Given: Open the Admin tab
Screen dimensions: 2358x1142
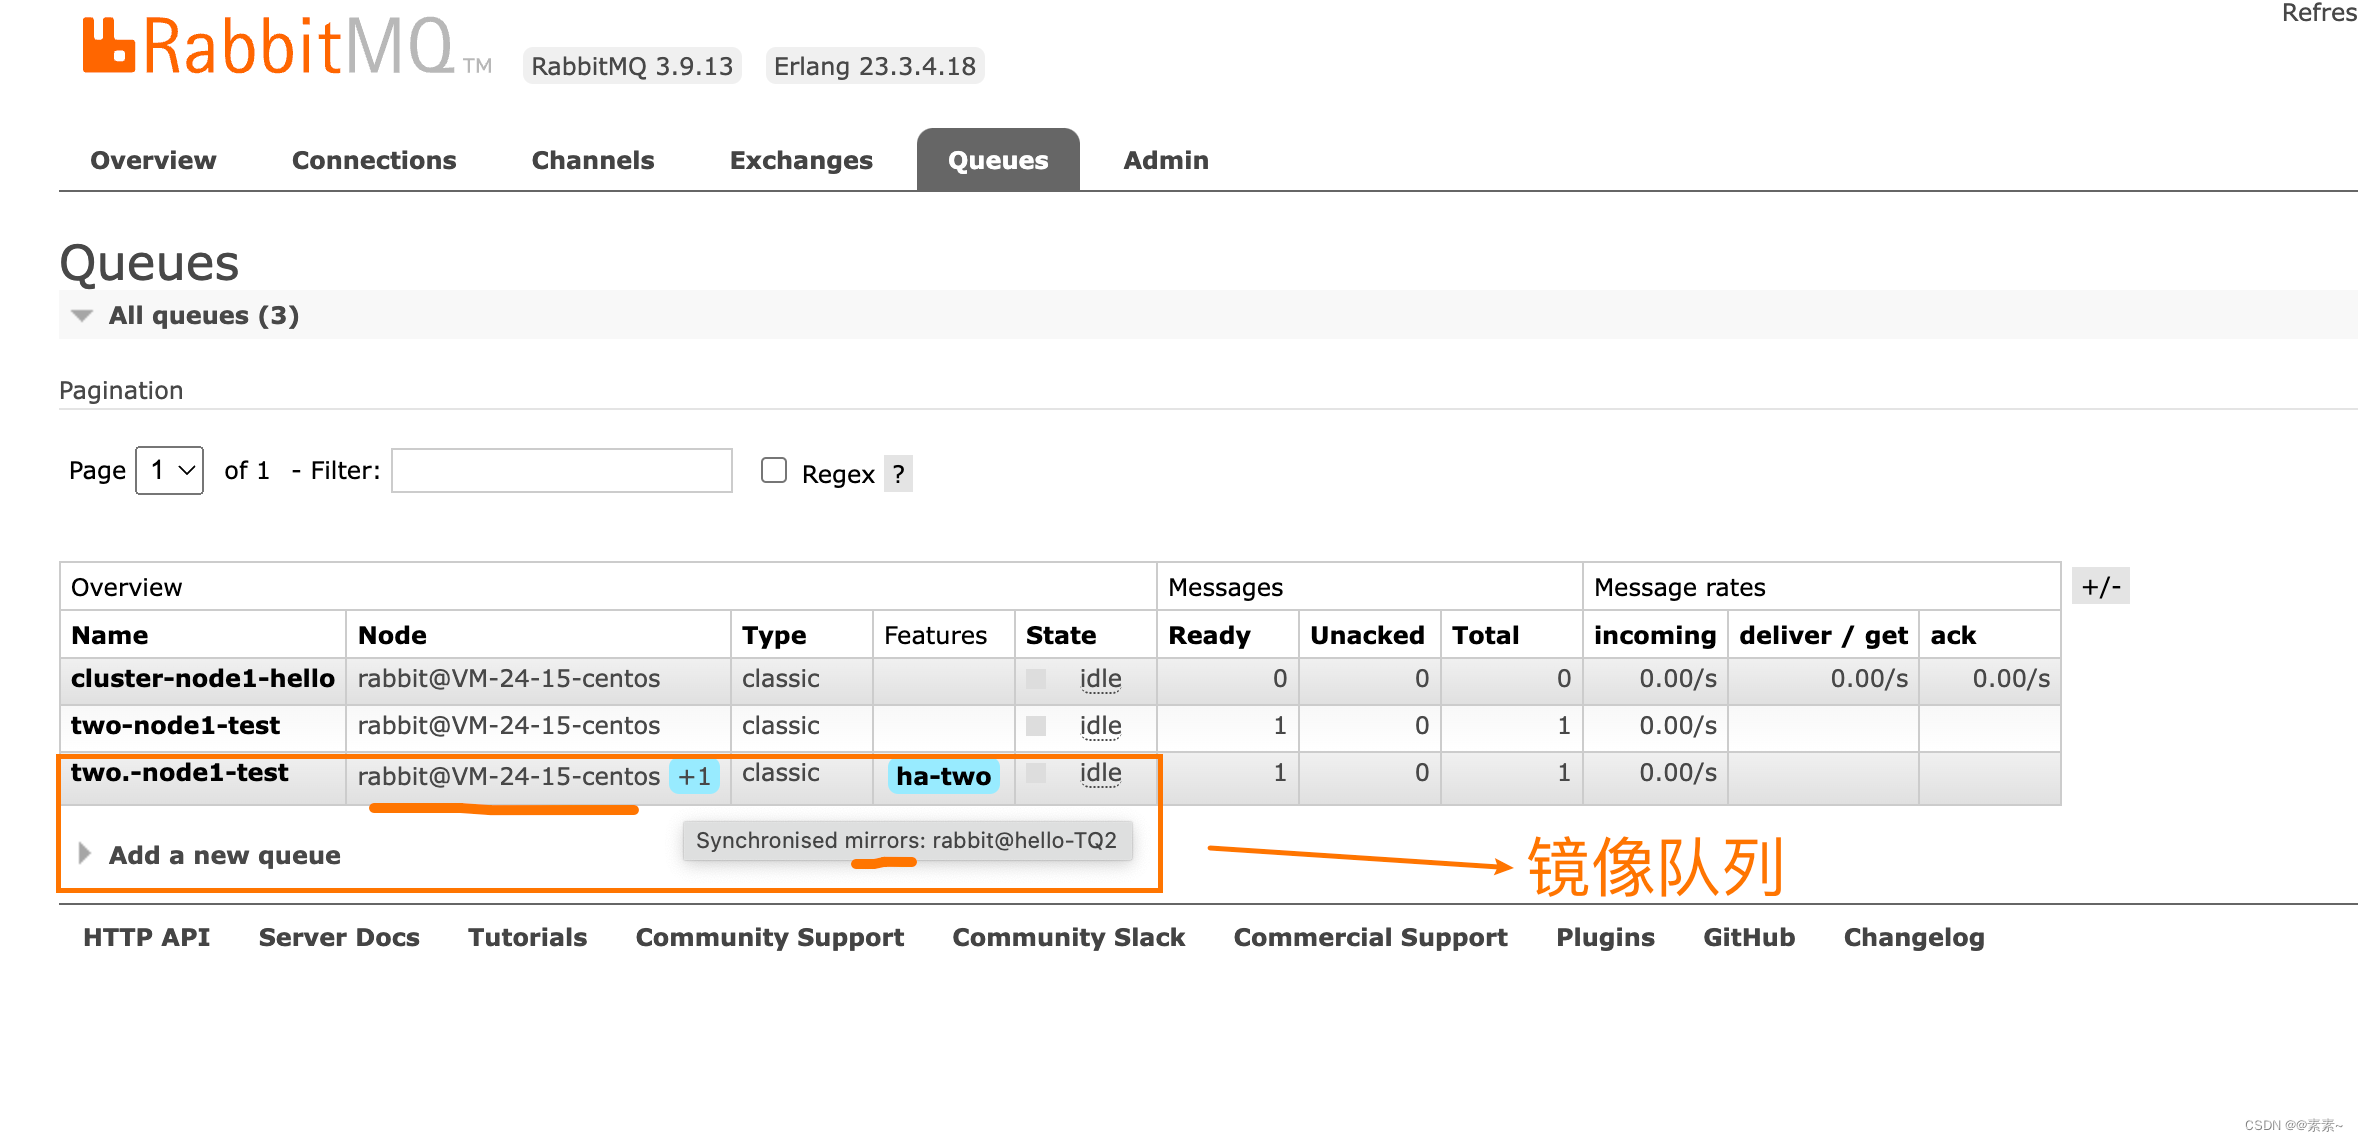Looking at the screenshot, I should [1165, 160].
